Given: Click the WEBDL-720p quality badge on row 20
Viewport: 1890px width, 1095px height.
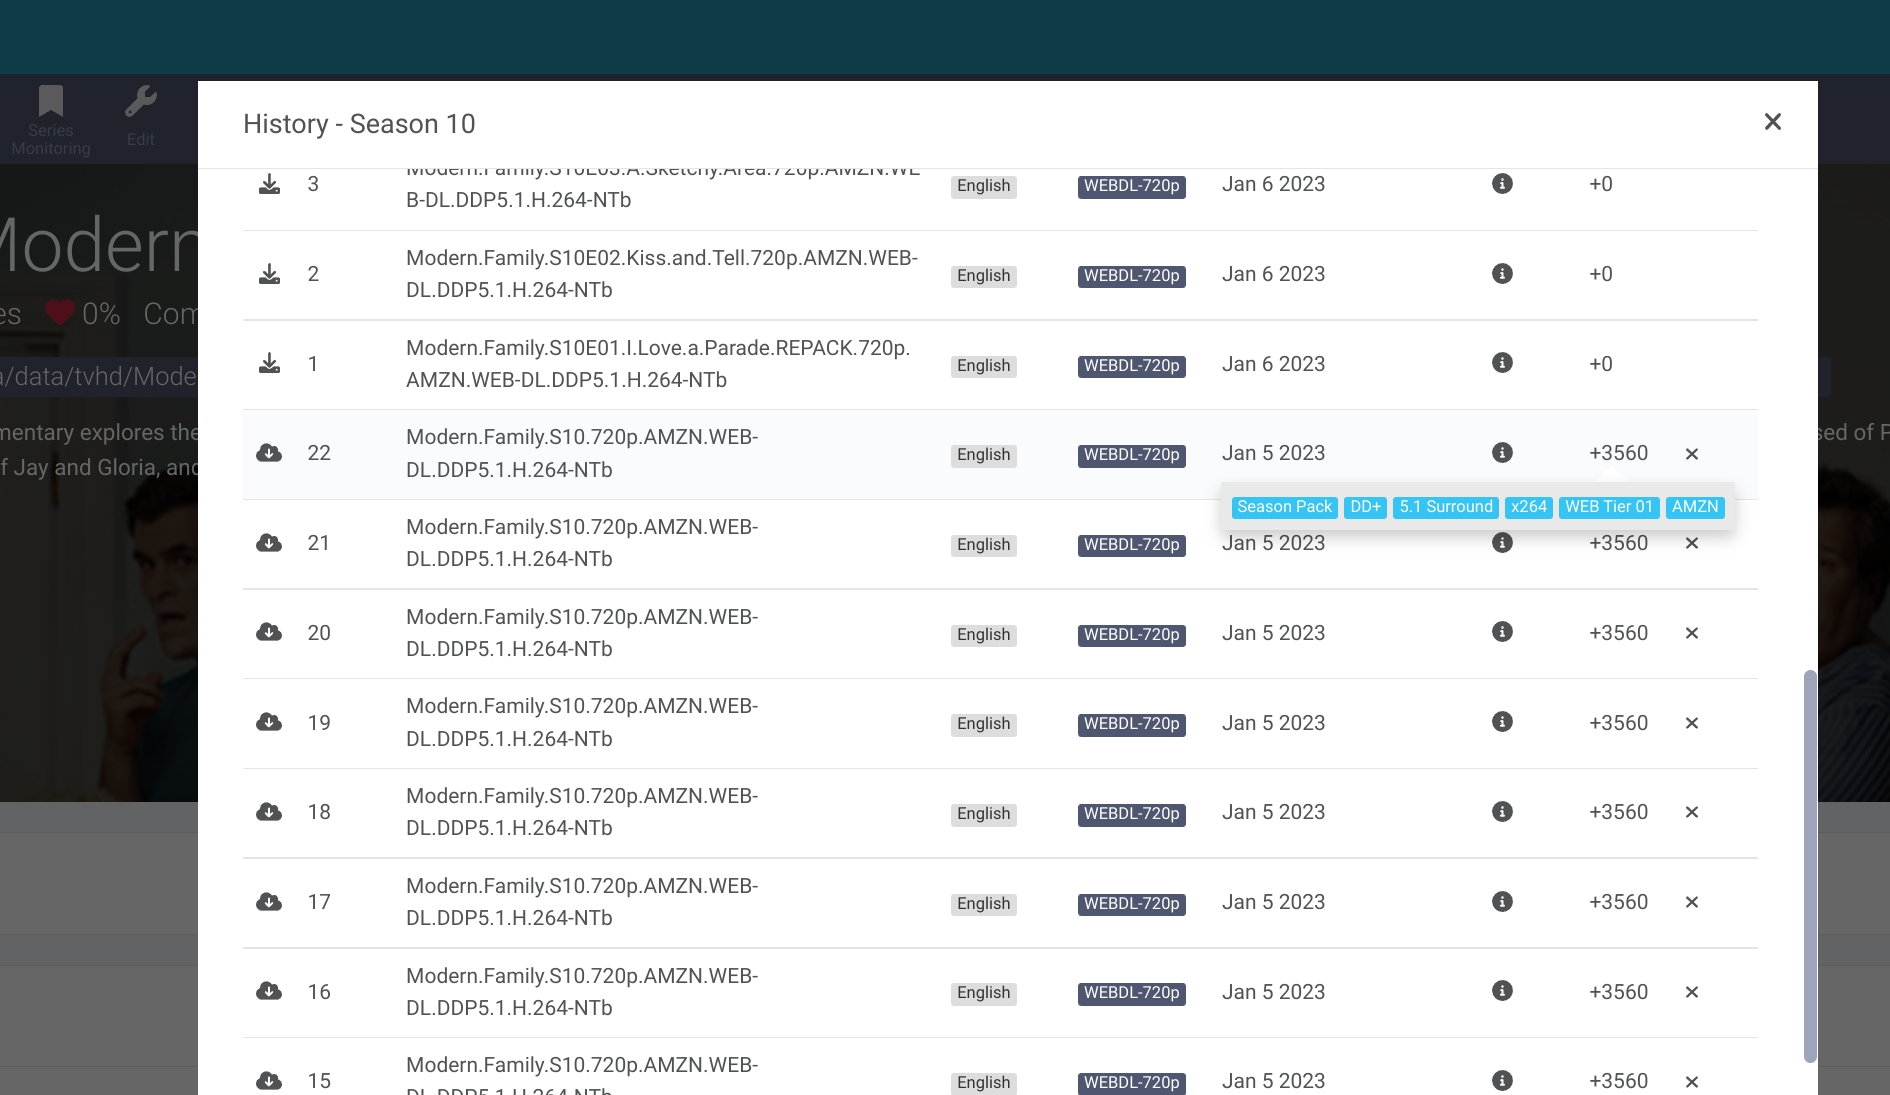Looking at the screenshot, I should 1131,634.
